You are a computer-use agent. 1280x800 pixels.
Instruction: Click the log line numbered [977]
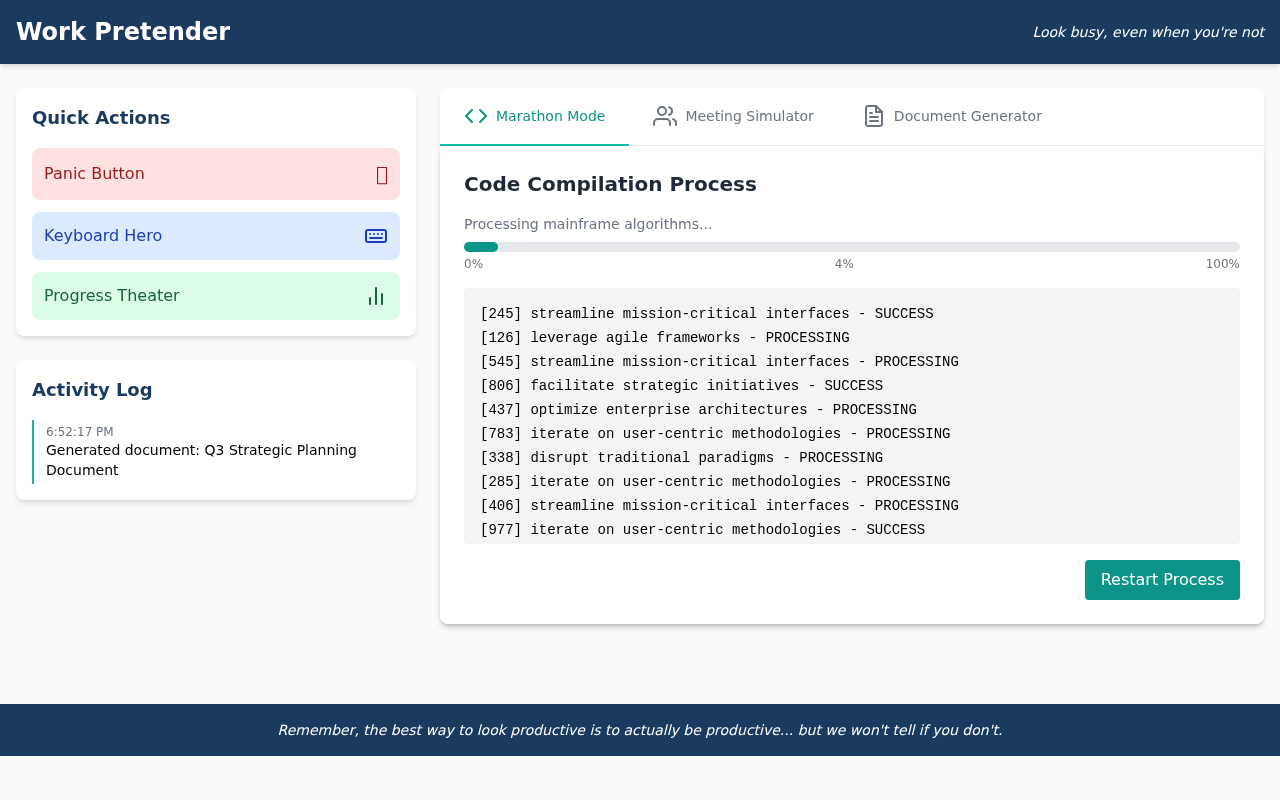(x=702, y=530)
